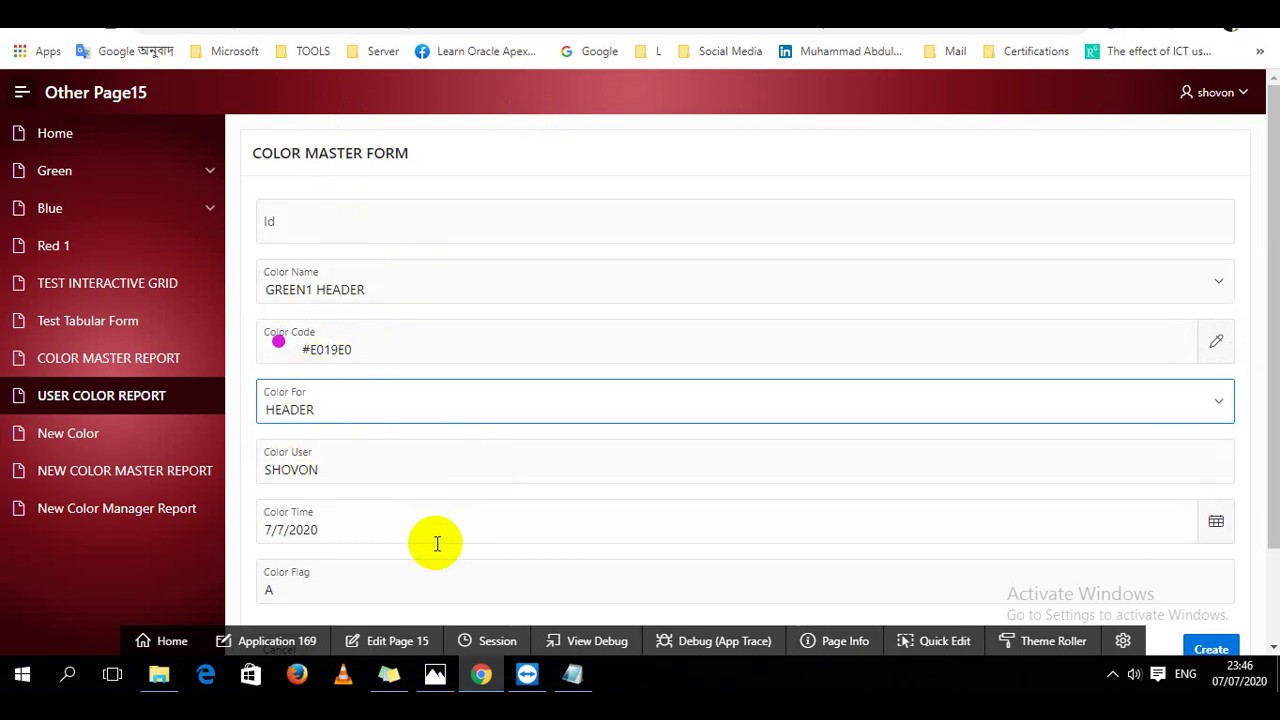Open the Google bookmark
Screen dimensions: 1280x720
click(x=589, y=51)
